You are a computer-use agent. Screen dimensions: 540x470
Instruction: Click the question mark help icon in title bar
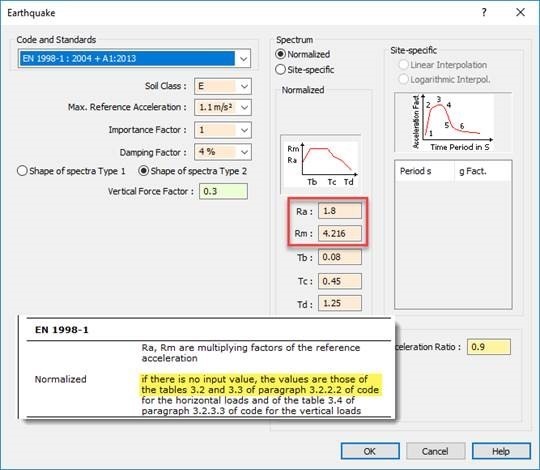(x=484, y=13)
